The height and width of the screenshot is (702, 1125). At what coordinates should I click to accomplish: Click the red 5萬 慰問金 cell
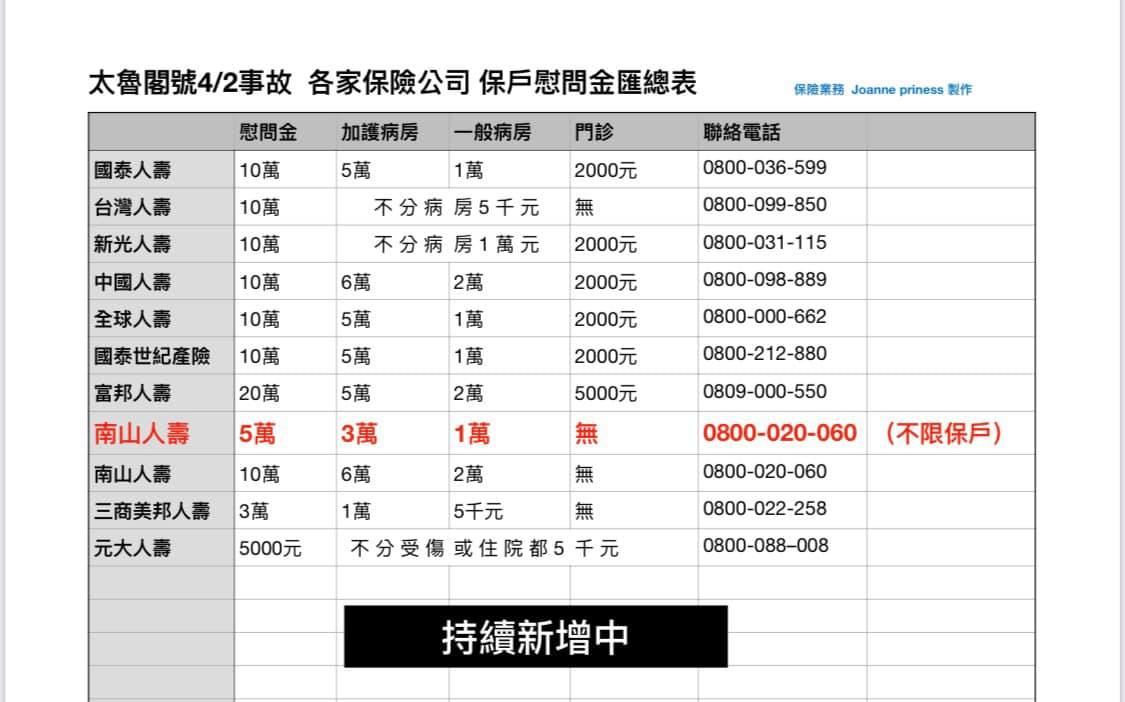(257, 434)
